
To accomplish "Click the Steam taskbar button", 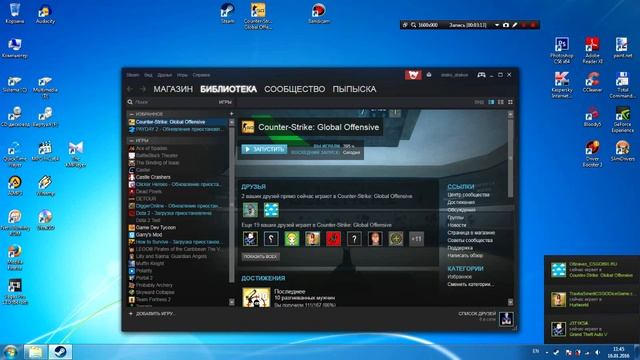I will tap(60, 352).
